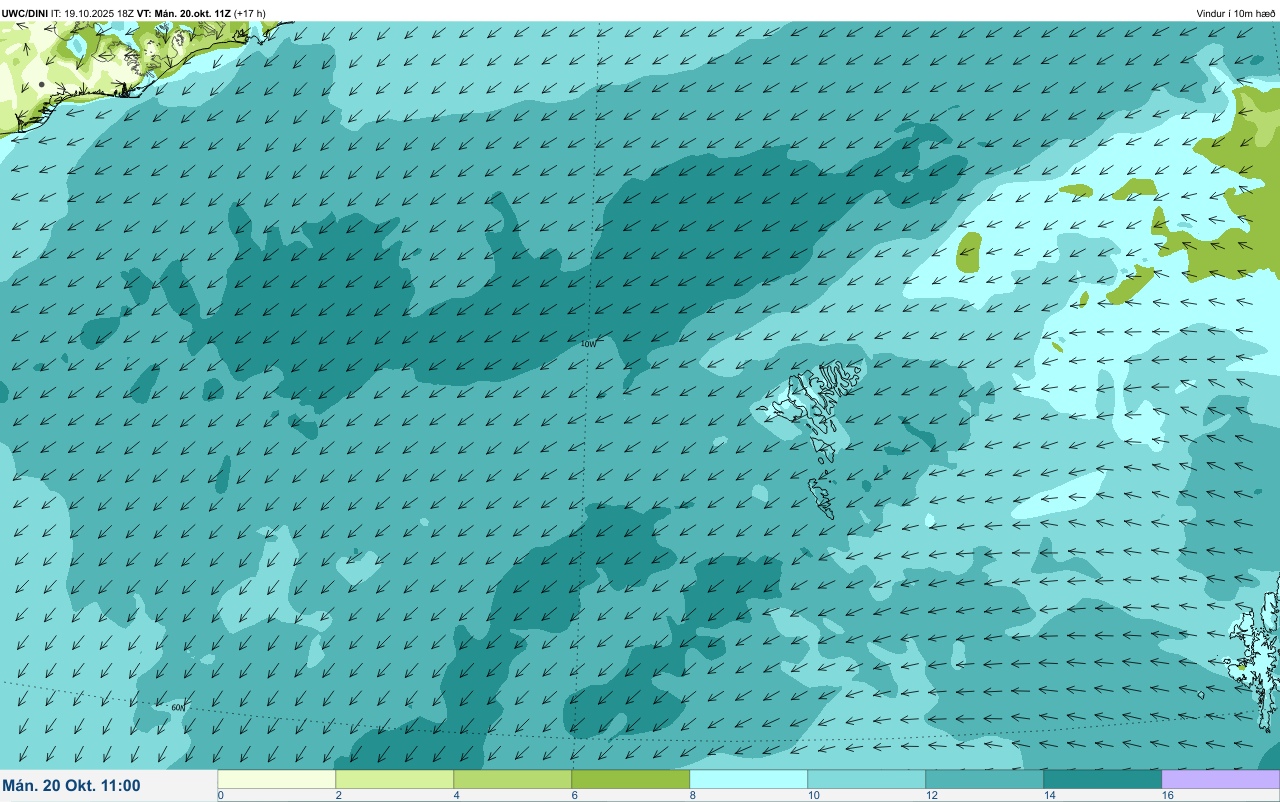Click the pale yellow 0–2 legend swatch
Screen dimensions: 1280x802
click(277, 779)
